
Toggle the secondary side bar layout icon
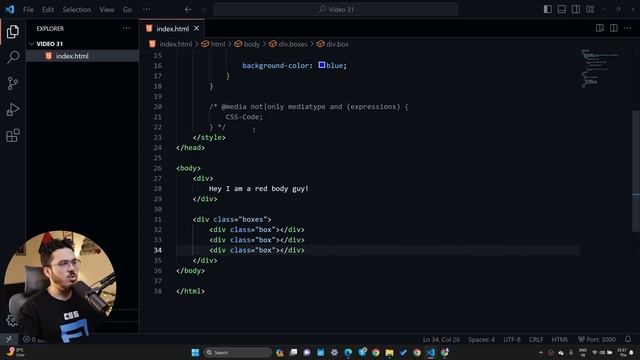coord(576,9)
